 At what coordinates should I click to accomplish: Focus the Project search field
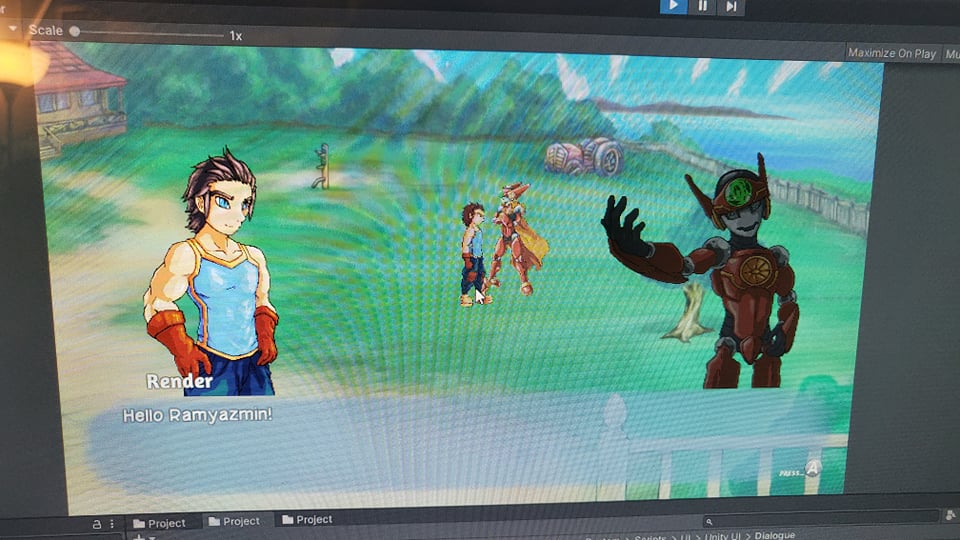pyautogui.click(x=820, y=520)
